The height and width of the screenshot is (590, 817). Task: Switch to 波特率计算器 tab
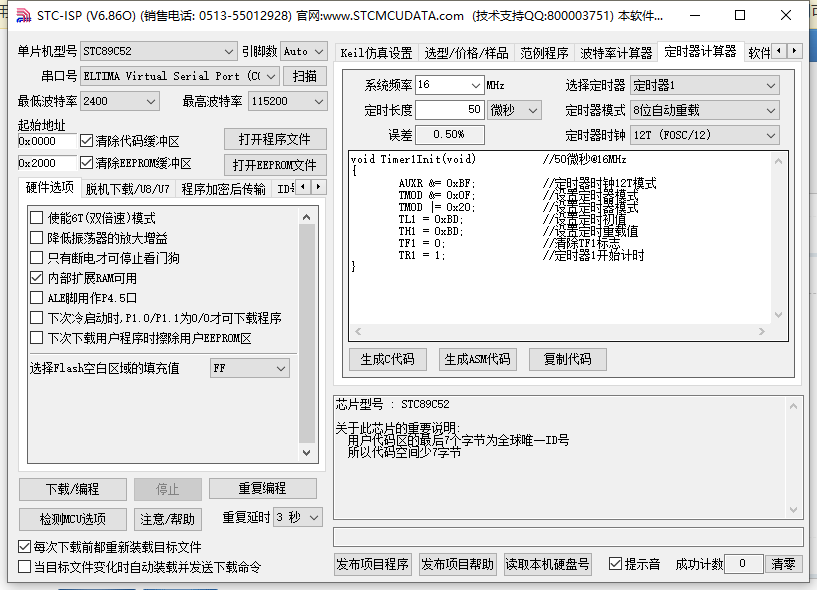[x=616, y=53]
